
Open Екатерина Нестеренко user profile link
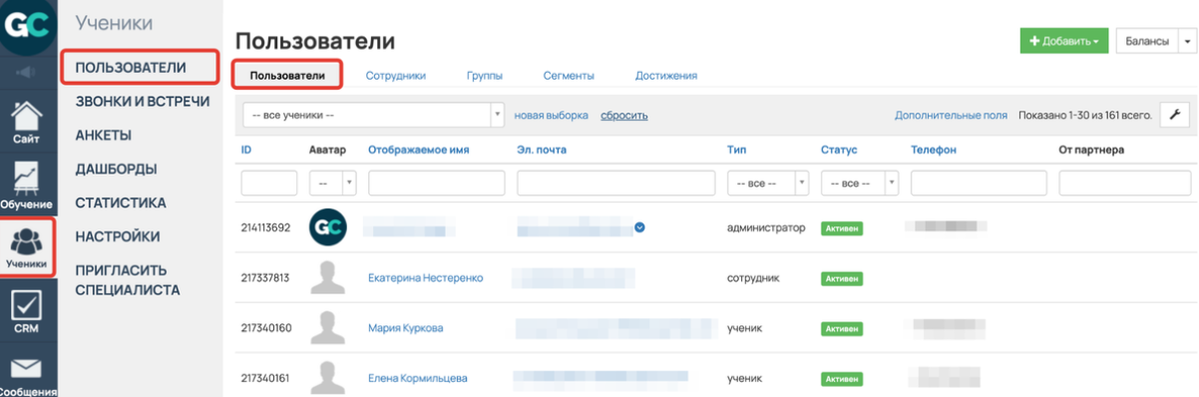(425, 278)
